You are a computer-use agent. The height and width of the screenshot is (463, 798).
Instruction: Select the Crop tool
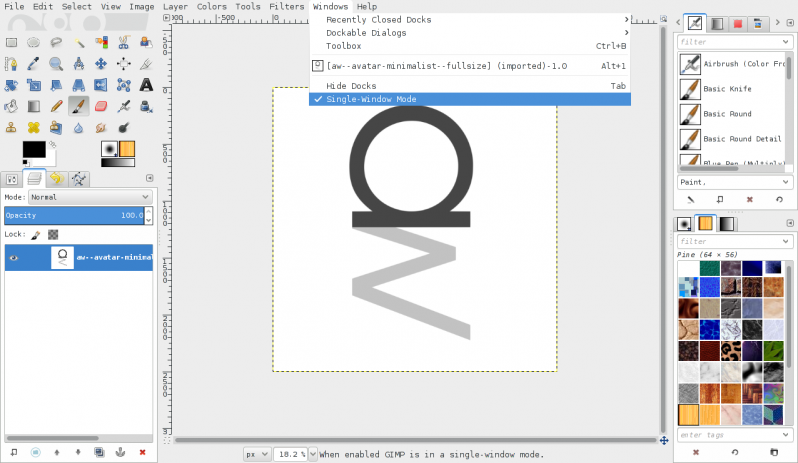146,64
